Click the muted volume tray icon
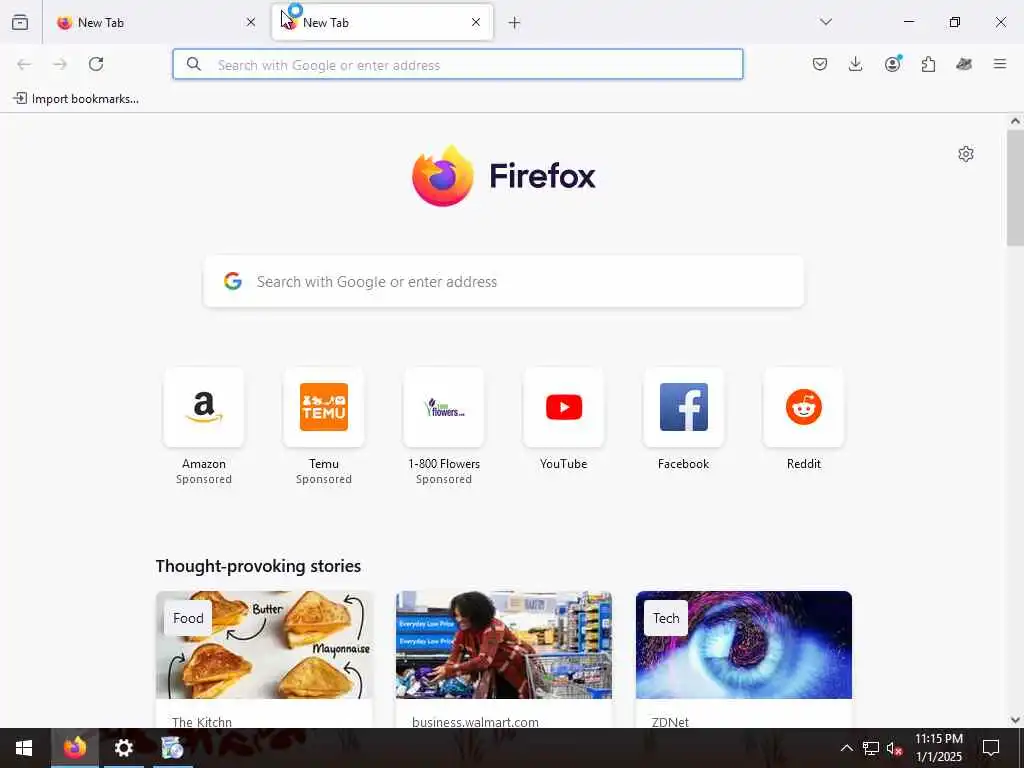The height and width of the screenshot is (768, 1024). [894, 748]
